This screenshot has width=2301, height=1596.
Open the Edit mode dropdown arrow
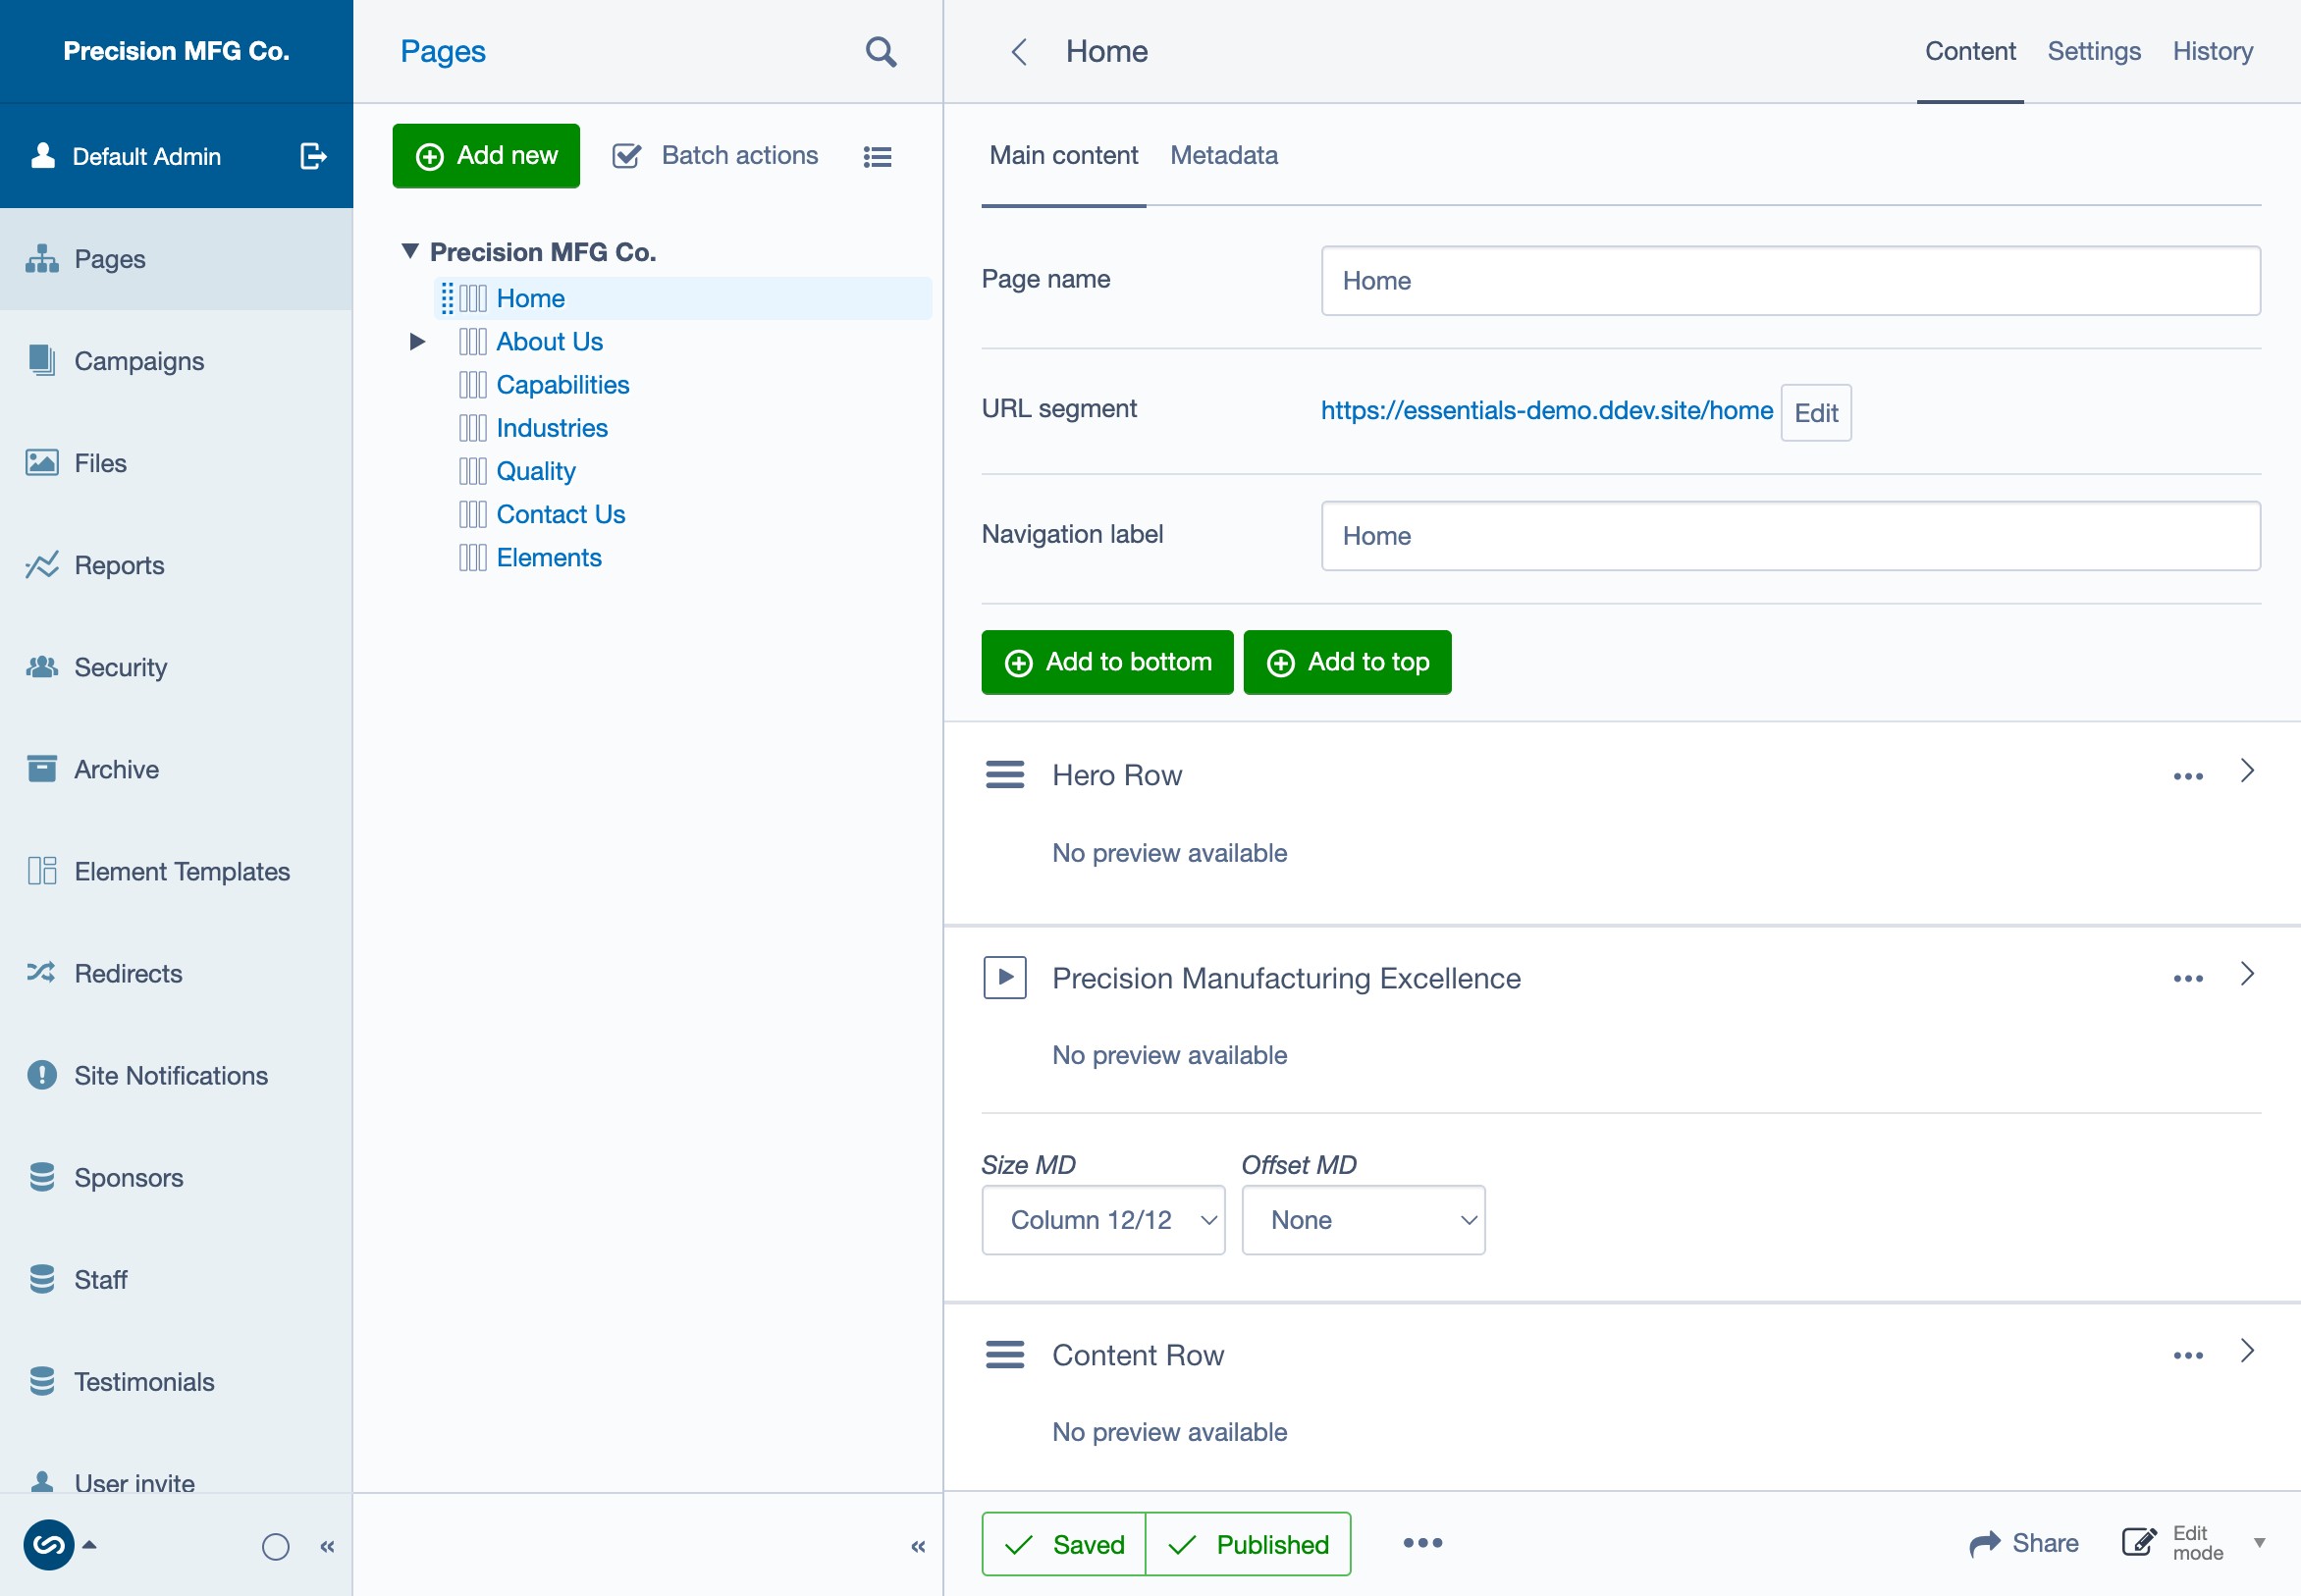(x=2259, y=1543)
